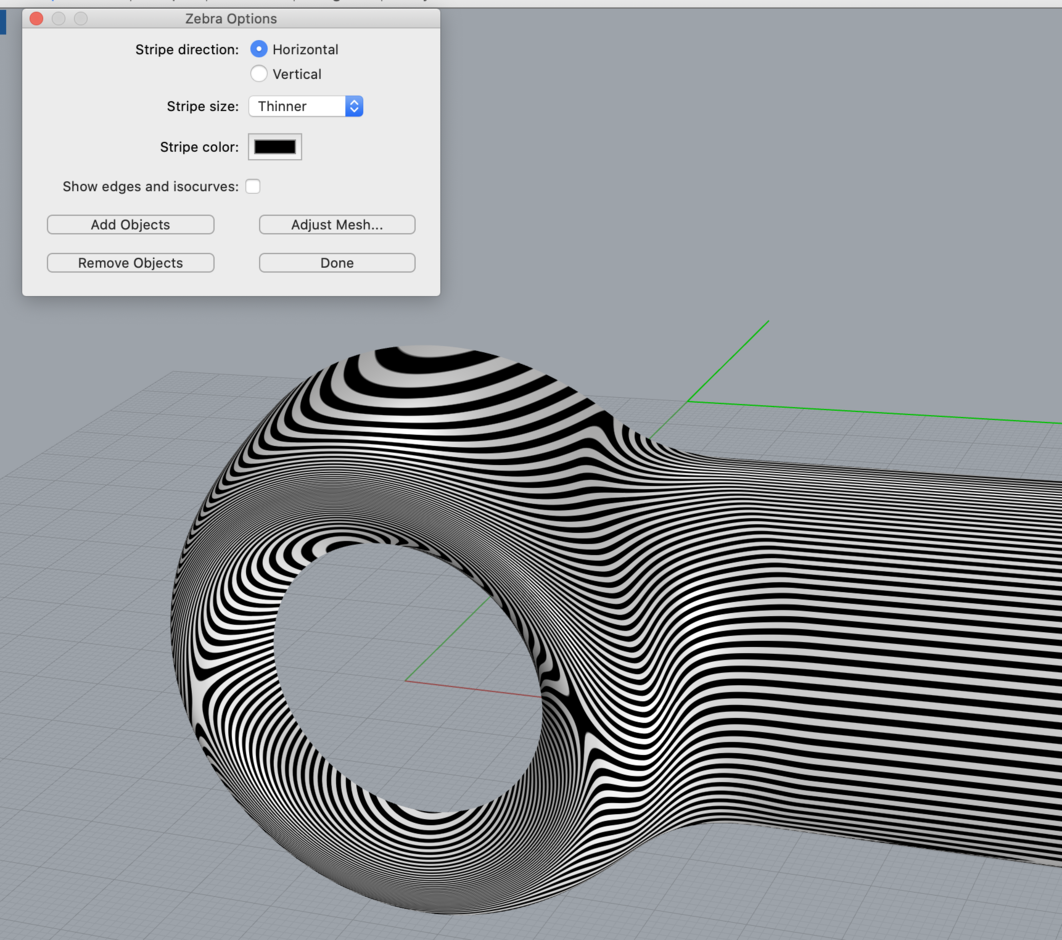The width and height of the screenshot is (1062, 940).
Task: Finish zebra analysis with Done
Action: click(x=336, y=262)
